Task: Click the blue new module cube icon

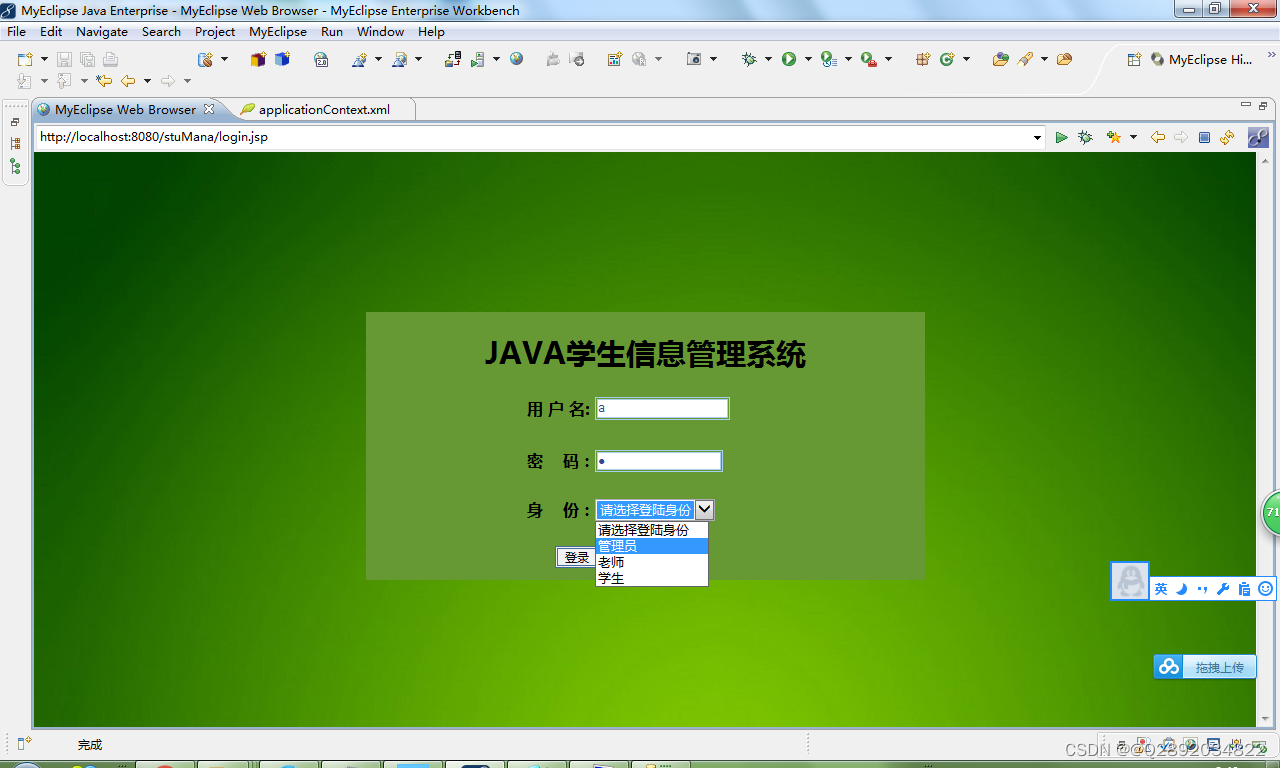Action: pos(282,60)
